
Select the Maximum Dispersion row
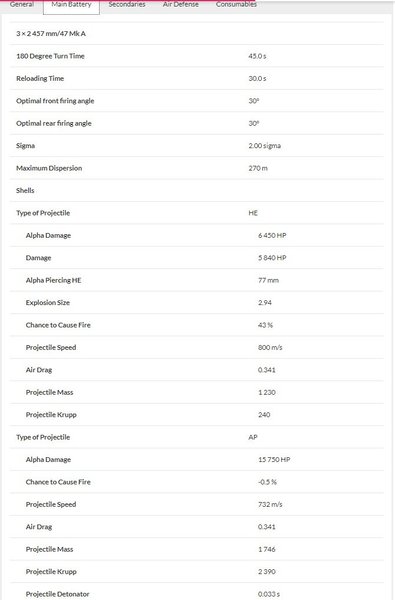click(197, 168)
